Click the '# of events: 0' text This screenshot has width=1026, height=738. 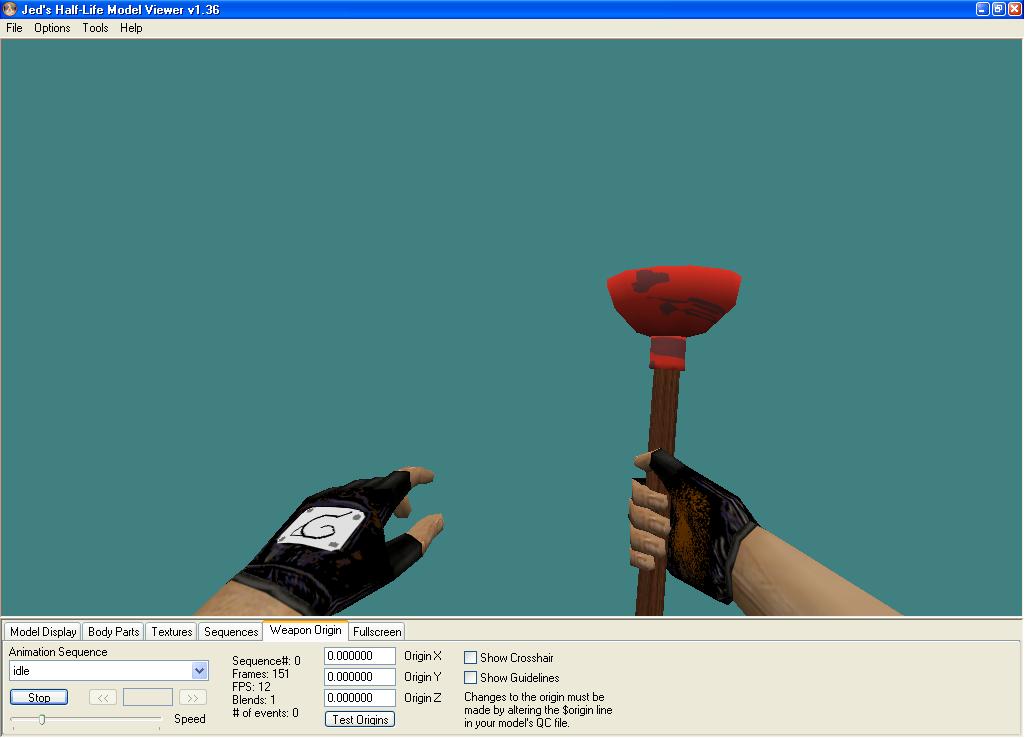click(x=265, y=713)
